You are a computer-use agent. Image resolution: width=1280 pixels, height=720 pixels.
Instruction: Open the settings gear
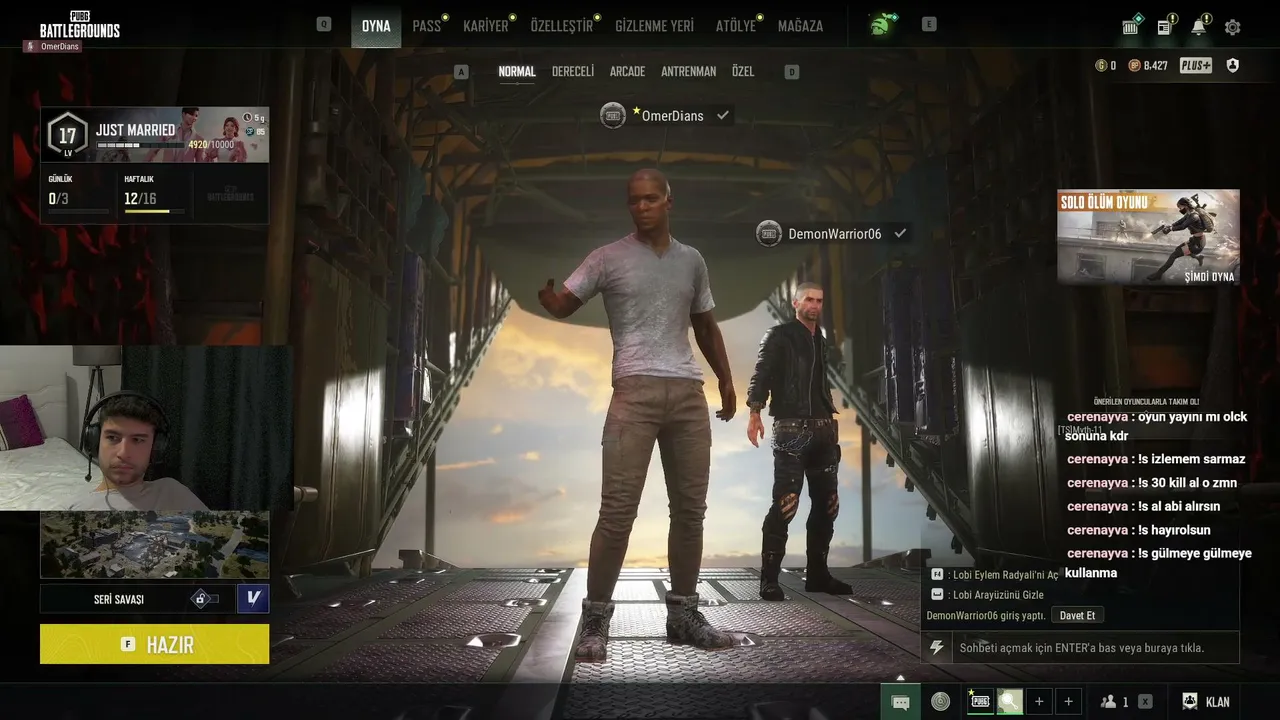click(1233, 27)
